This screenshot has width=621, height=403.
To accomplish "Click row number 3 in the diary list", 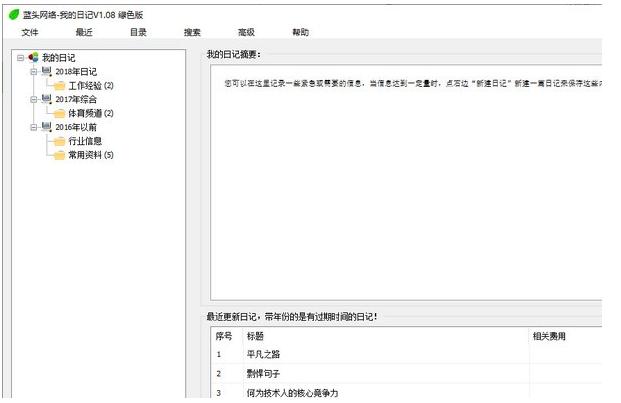I will pyautogui.click(x=219, y=393).
